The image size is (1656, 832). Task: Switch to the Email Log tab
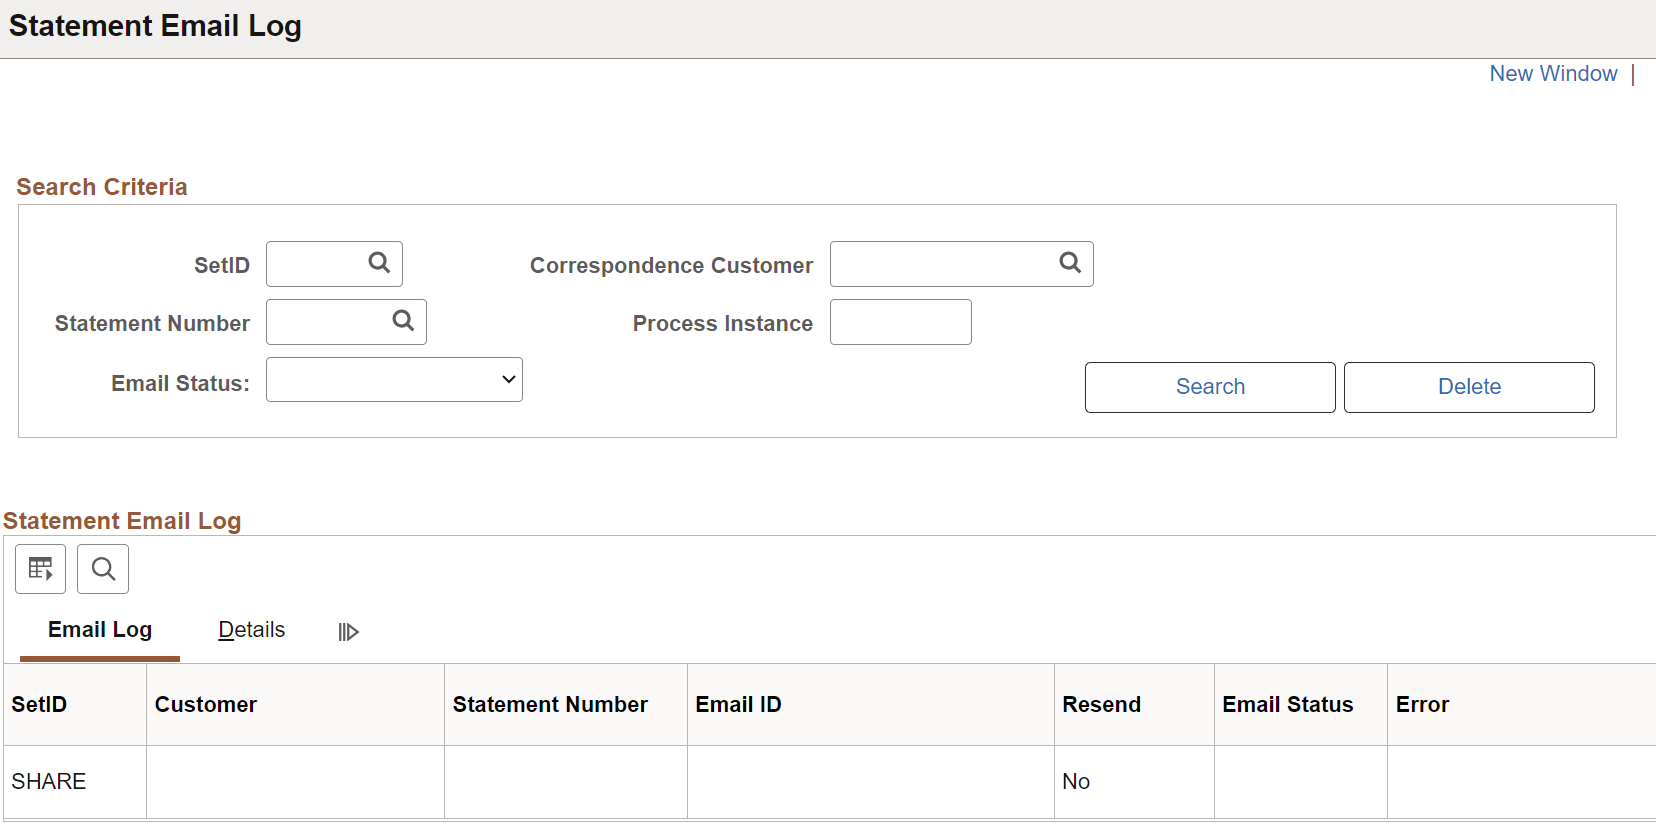pyautogui.click(x=100, y=630)
